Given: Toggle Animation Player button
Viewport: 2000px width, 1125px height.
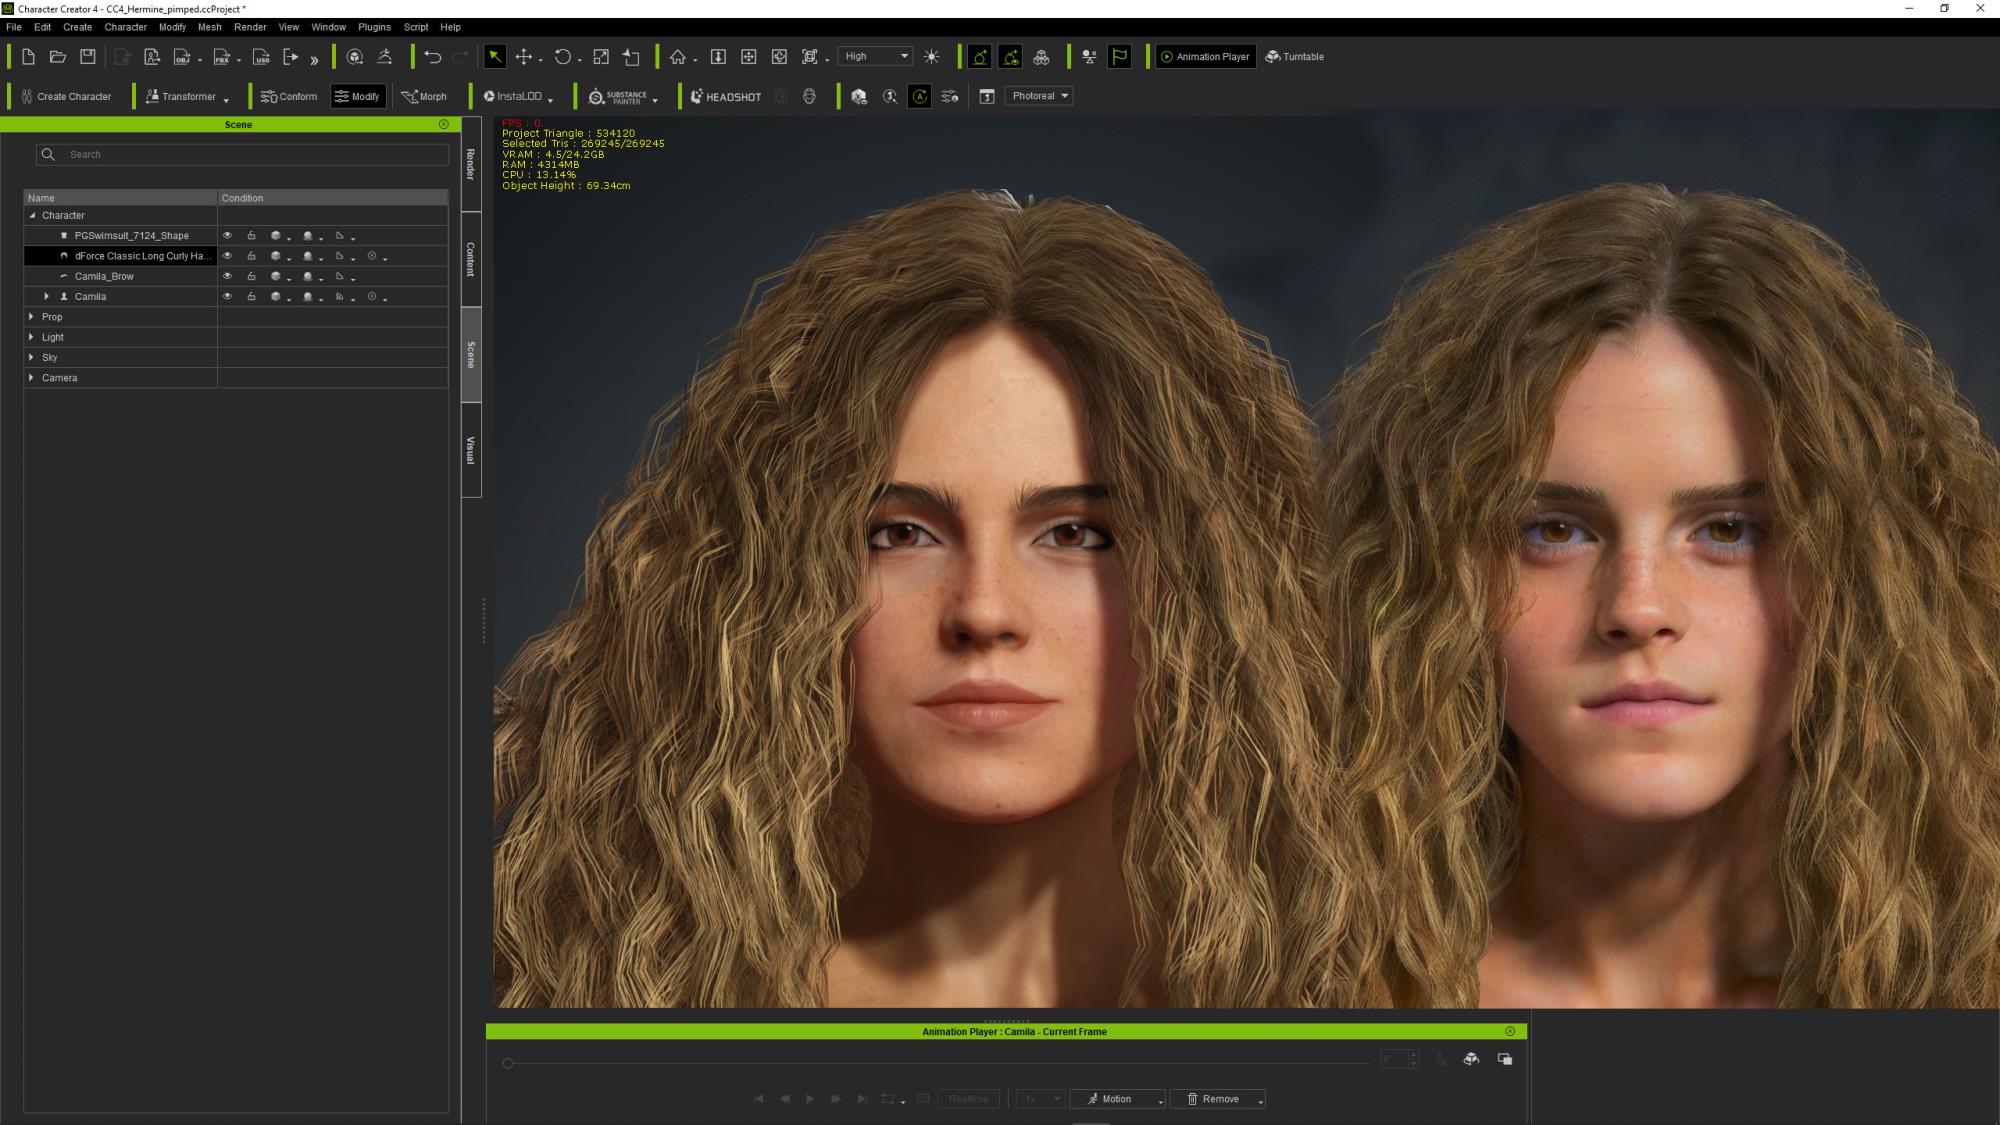Looking at the screenshot, I should tap(1205, 57).
